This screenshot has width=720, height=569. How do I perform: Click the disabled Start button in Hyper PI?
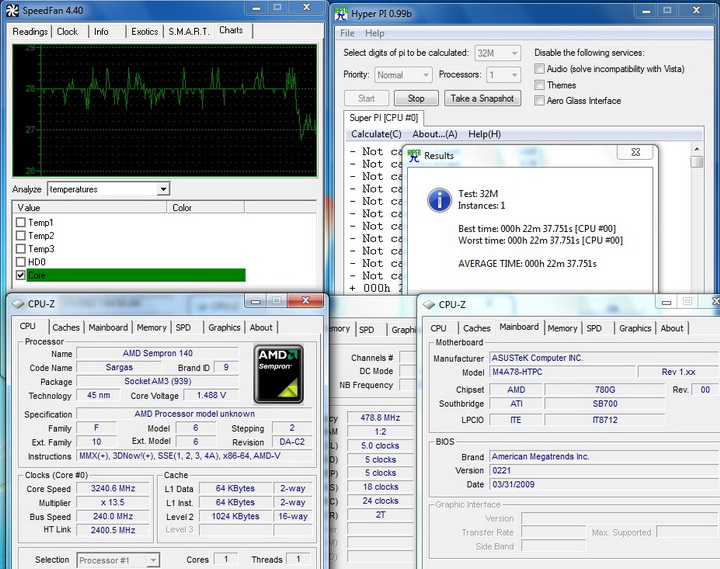pyautogui.click(x=366, y=98)
